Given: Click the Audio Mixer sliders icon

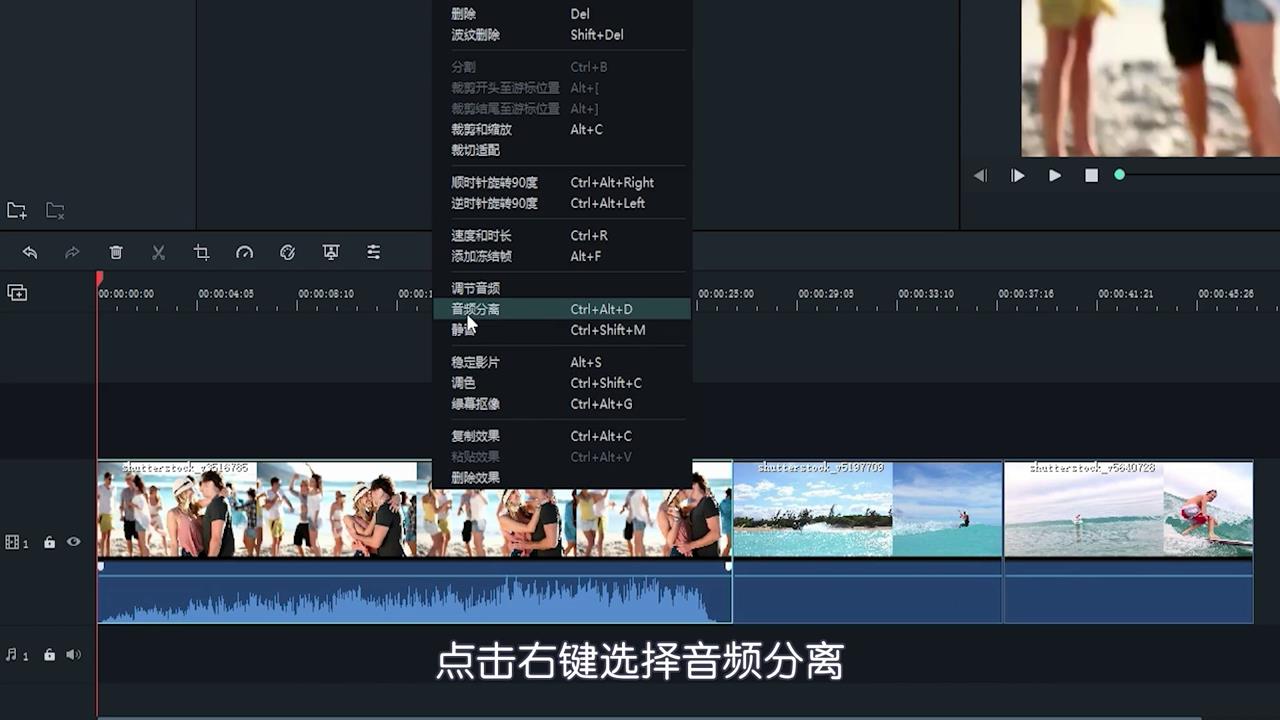Looking at the screenshot, I should 373,252.
